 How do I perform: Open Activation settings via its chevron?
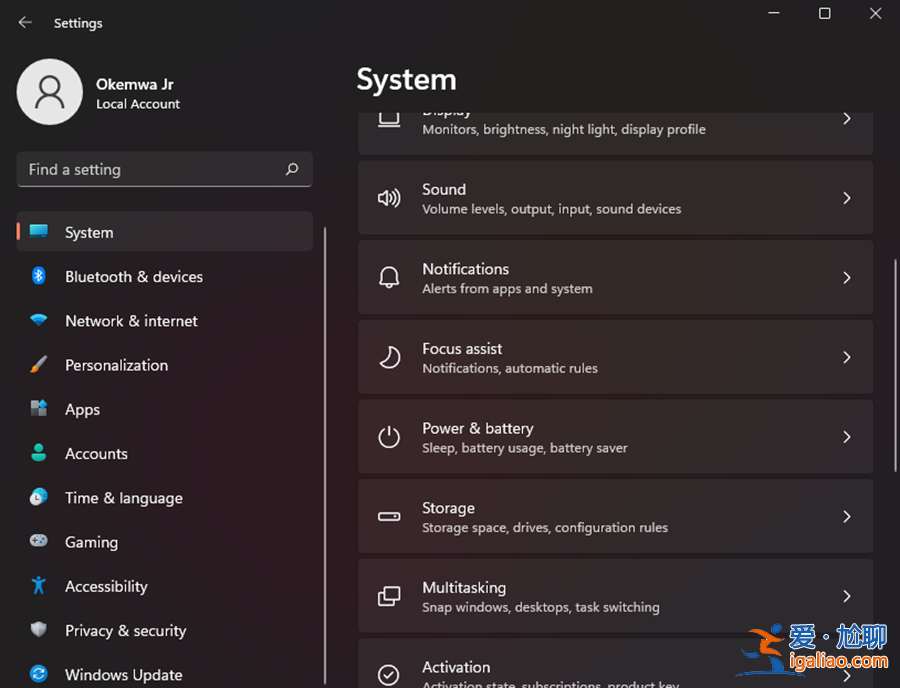point(846,674)
